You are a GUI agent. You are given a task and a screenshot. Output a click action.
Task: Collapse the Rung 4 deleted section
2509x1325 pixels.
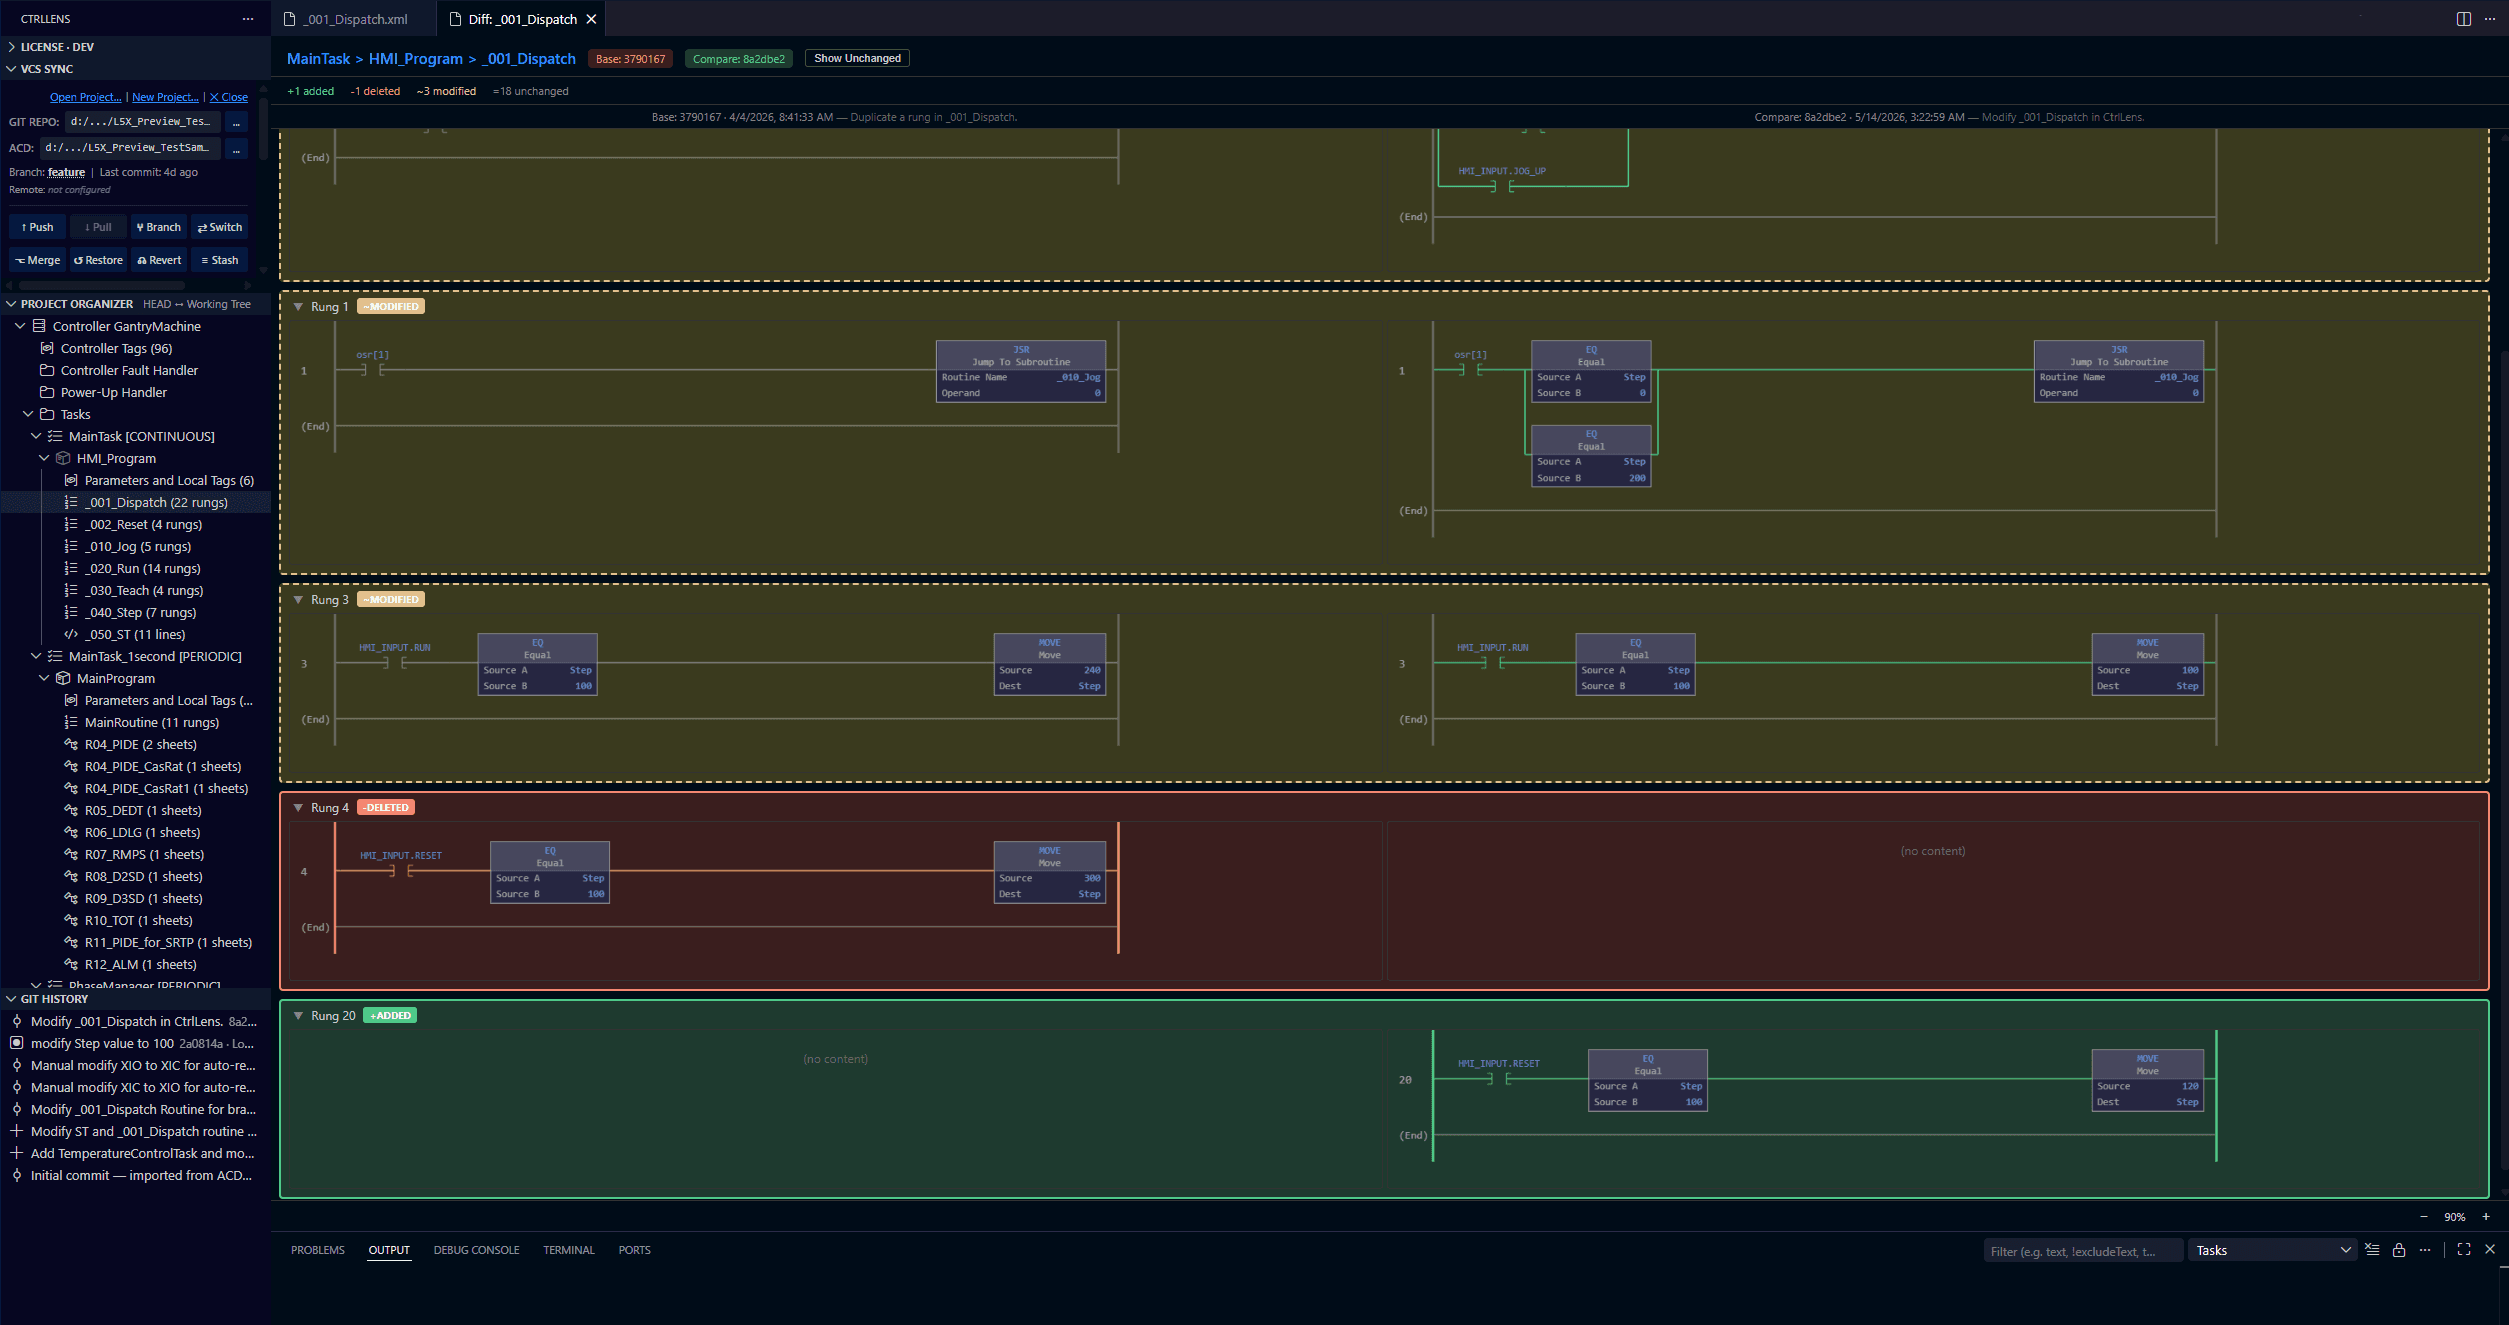tap(298, 807)
